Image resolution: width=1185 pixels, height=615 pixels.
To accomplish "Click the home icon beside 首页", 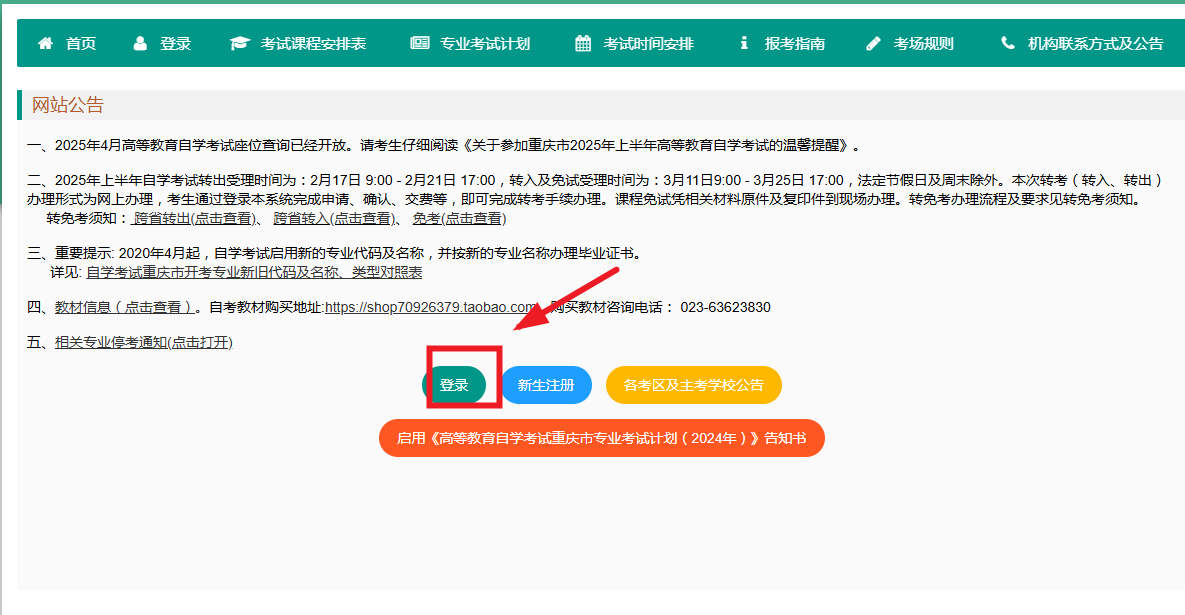I will click(x=45, y=43).
